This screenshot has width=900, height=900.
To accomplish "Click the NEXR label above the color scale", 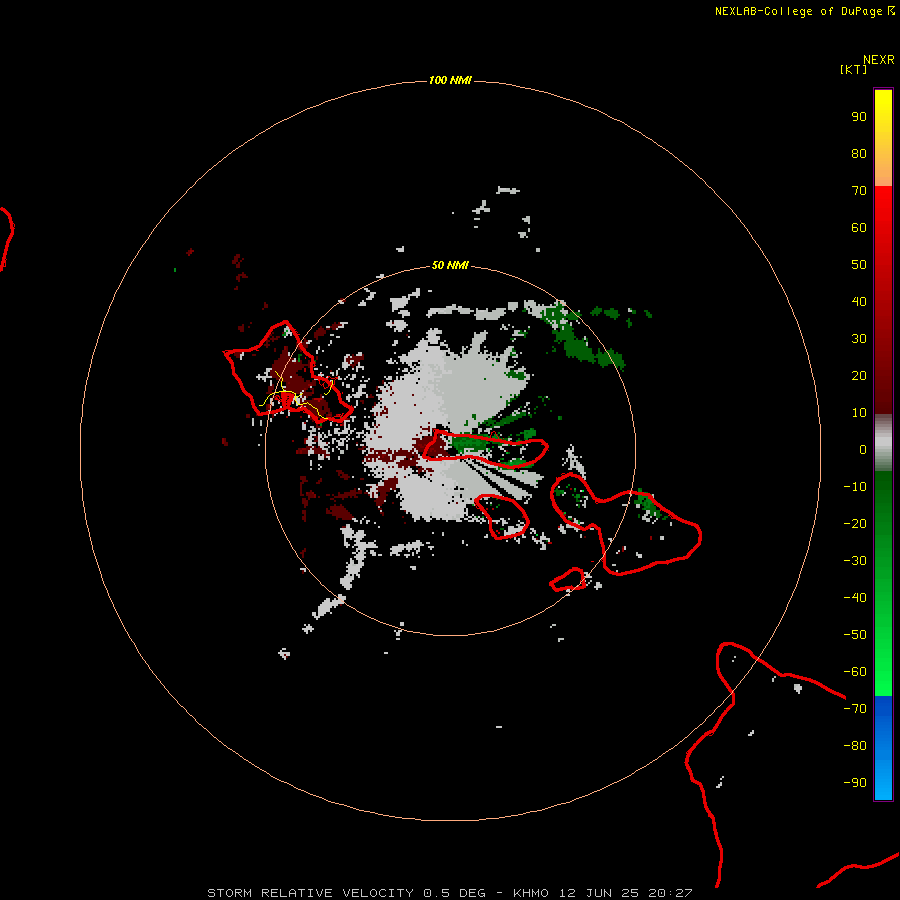I will click(878, 60).
